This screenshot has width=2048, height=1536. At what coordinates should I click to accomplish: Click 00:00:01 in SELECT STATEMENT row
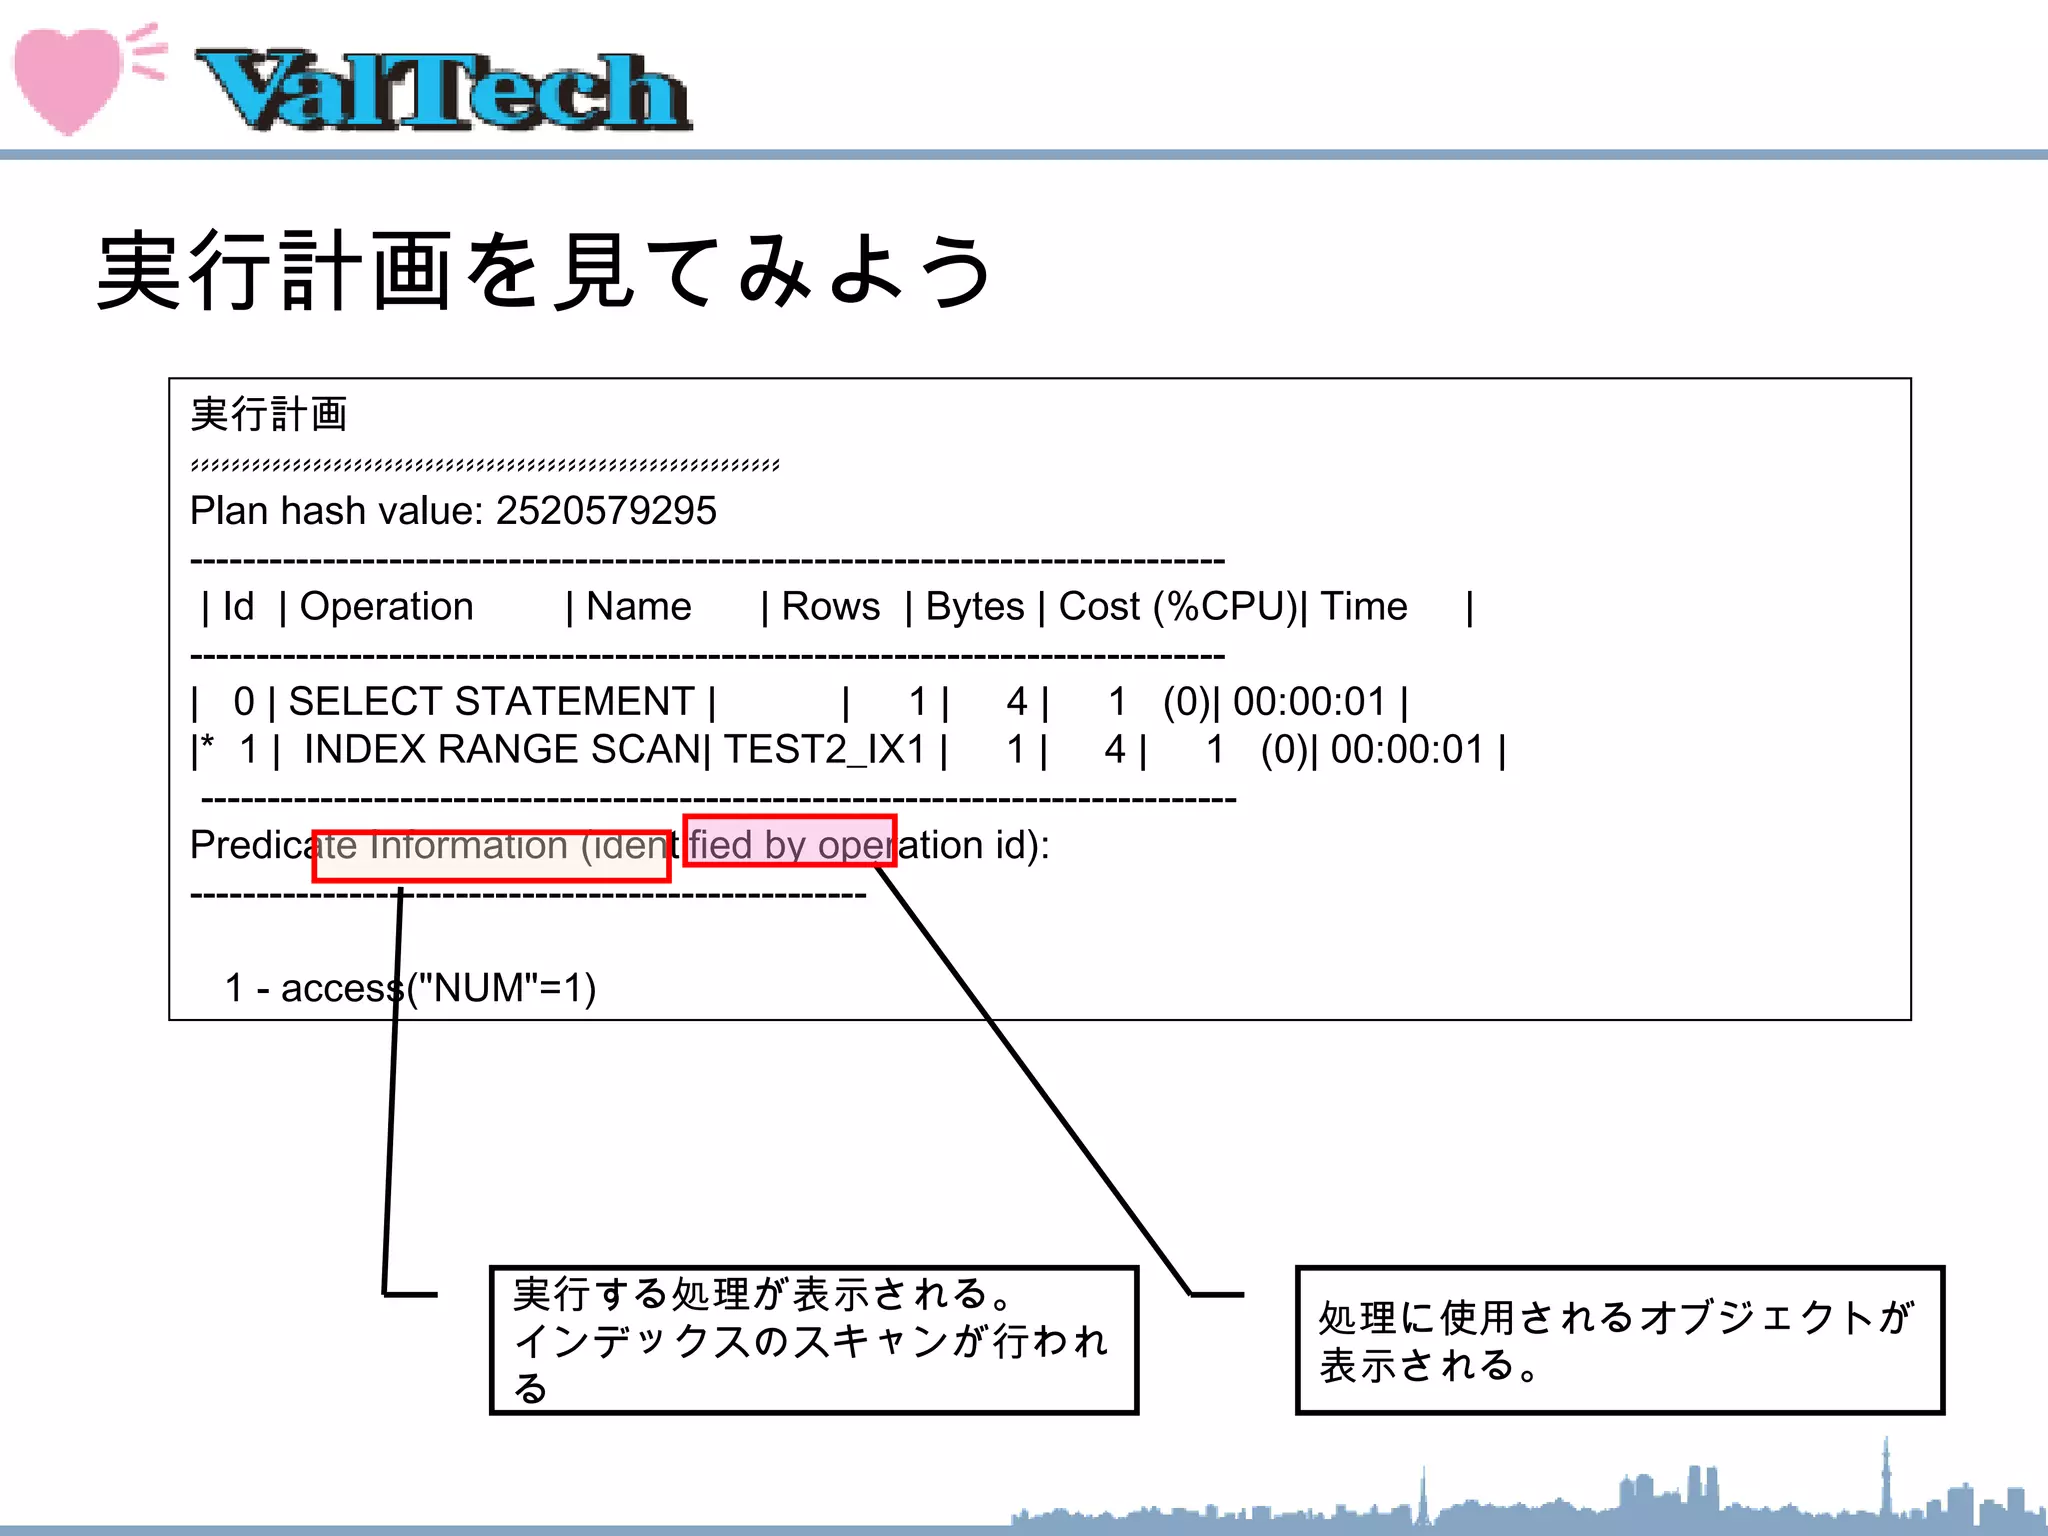pos(1310,702)
